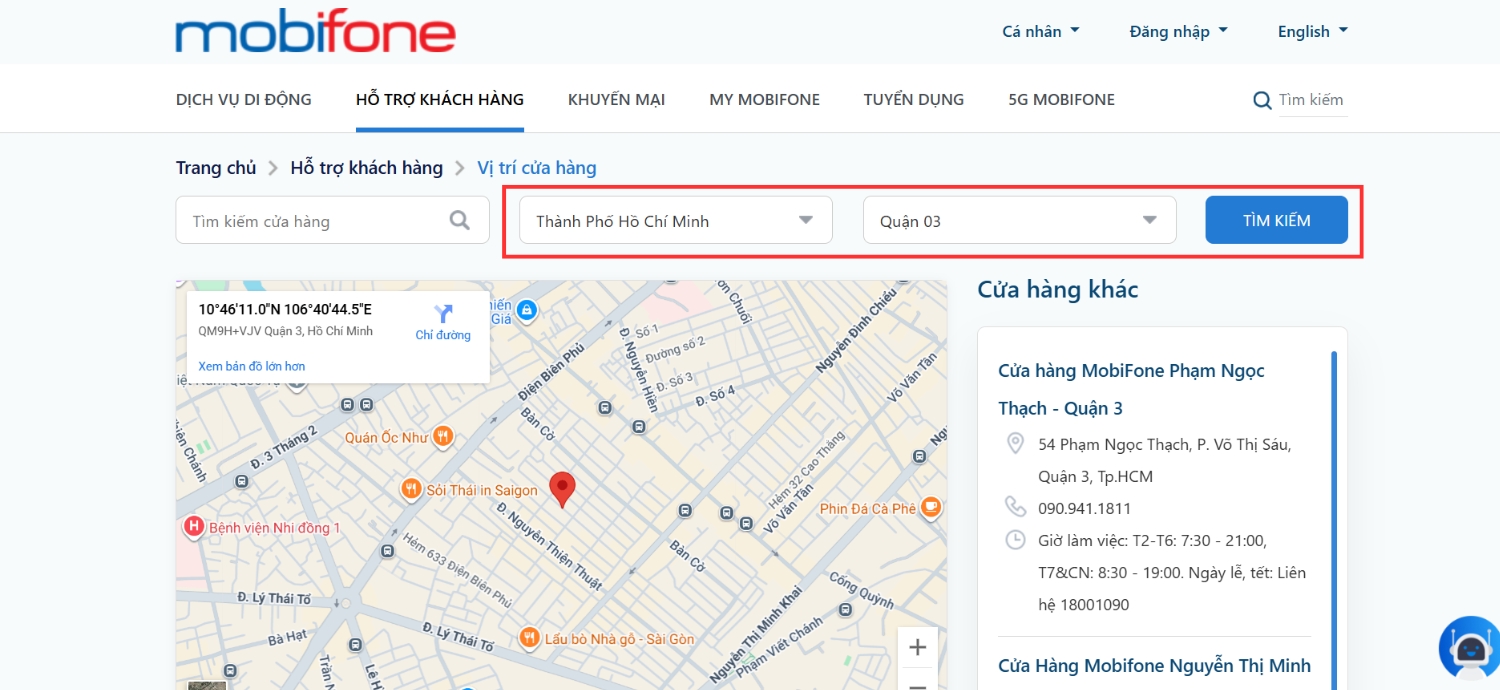Click the Quán Ốc Như restaurant marker
Image resolution: width=1500 pixels, height=690 pixels.
click(x=444, y=437)
